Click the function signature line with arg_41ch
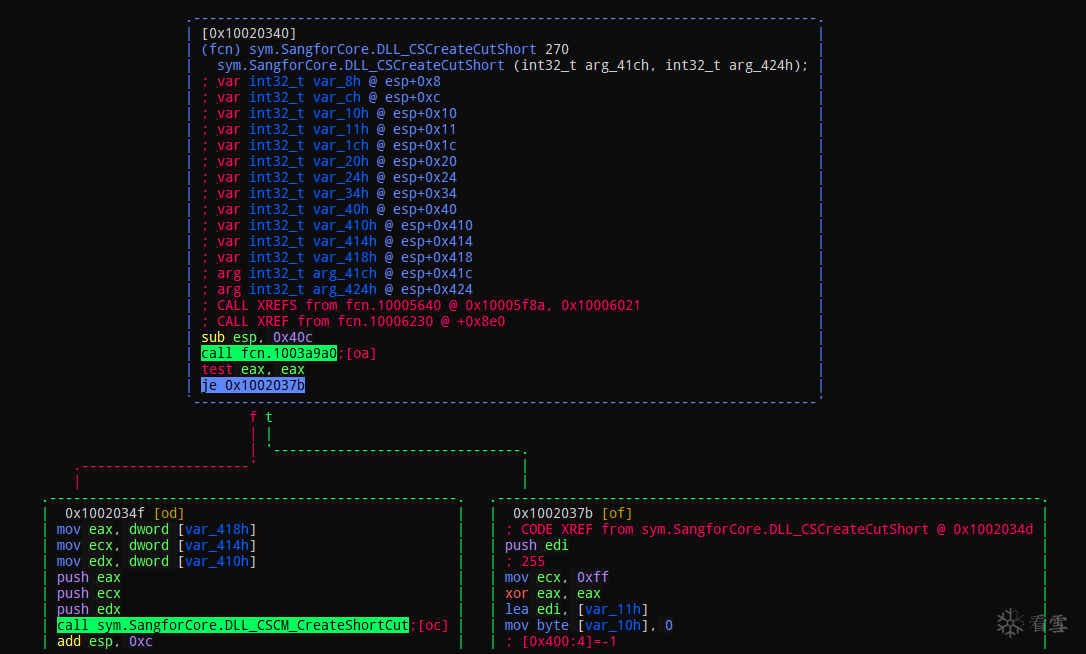 (x=513, y=65)
